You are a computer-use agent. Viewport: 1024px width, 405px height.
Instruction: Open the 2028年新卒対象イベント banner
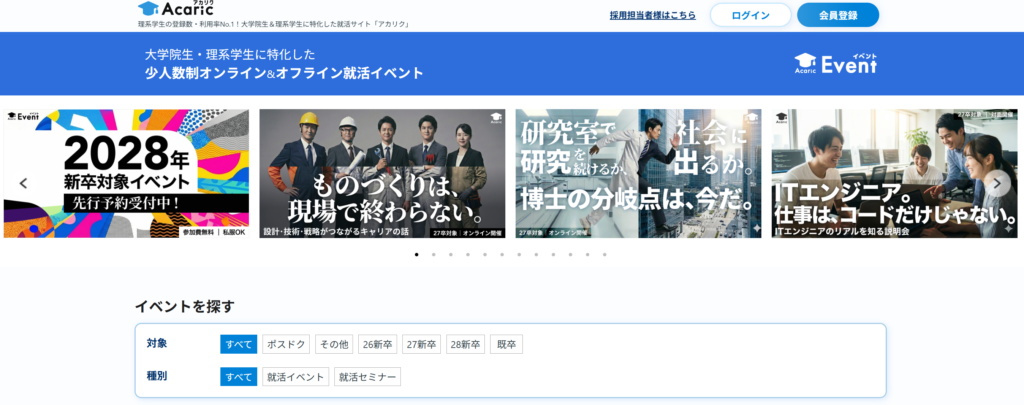click(x=126, y=173)
